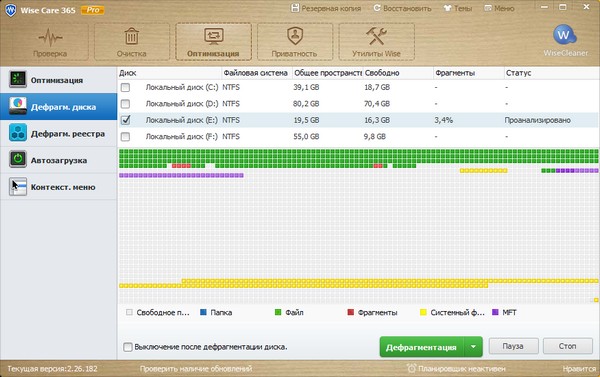Check the Локальный диск (C:) checkbox
Screen dimensions: 600x377
click(125, 88)
